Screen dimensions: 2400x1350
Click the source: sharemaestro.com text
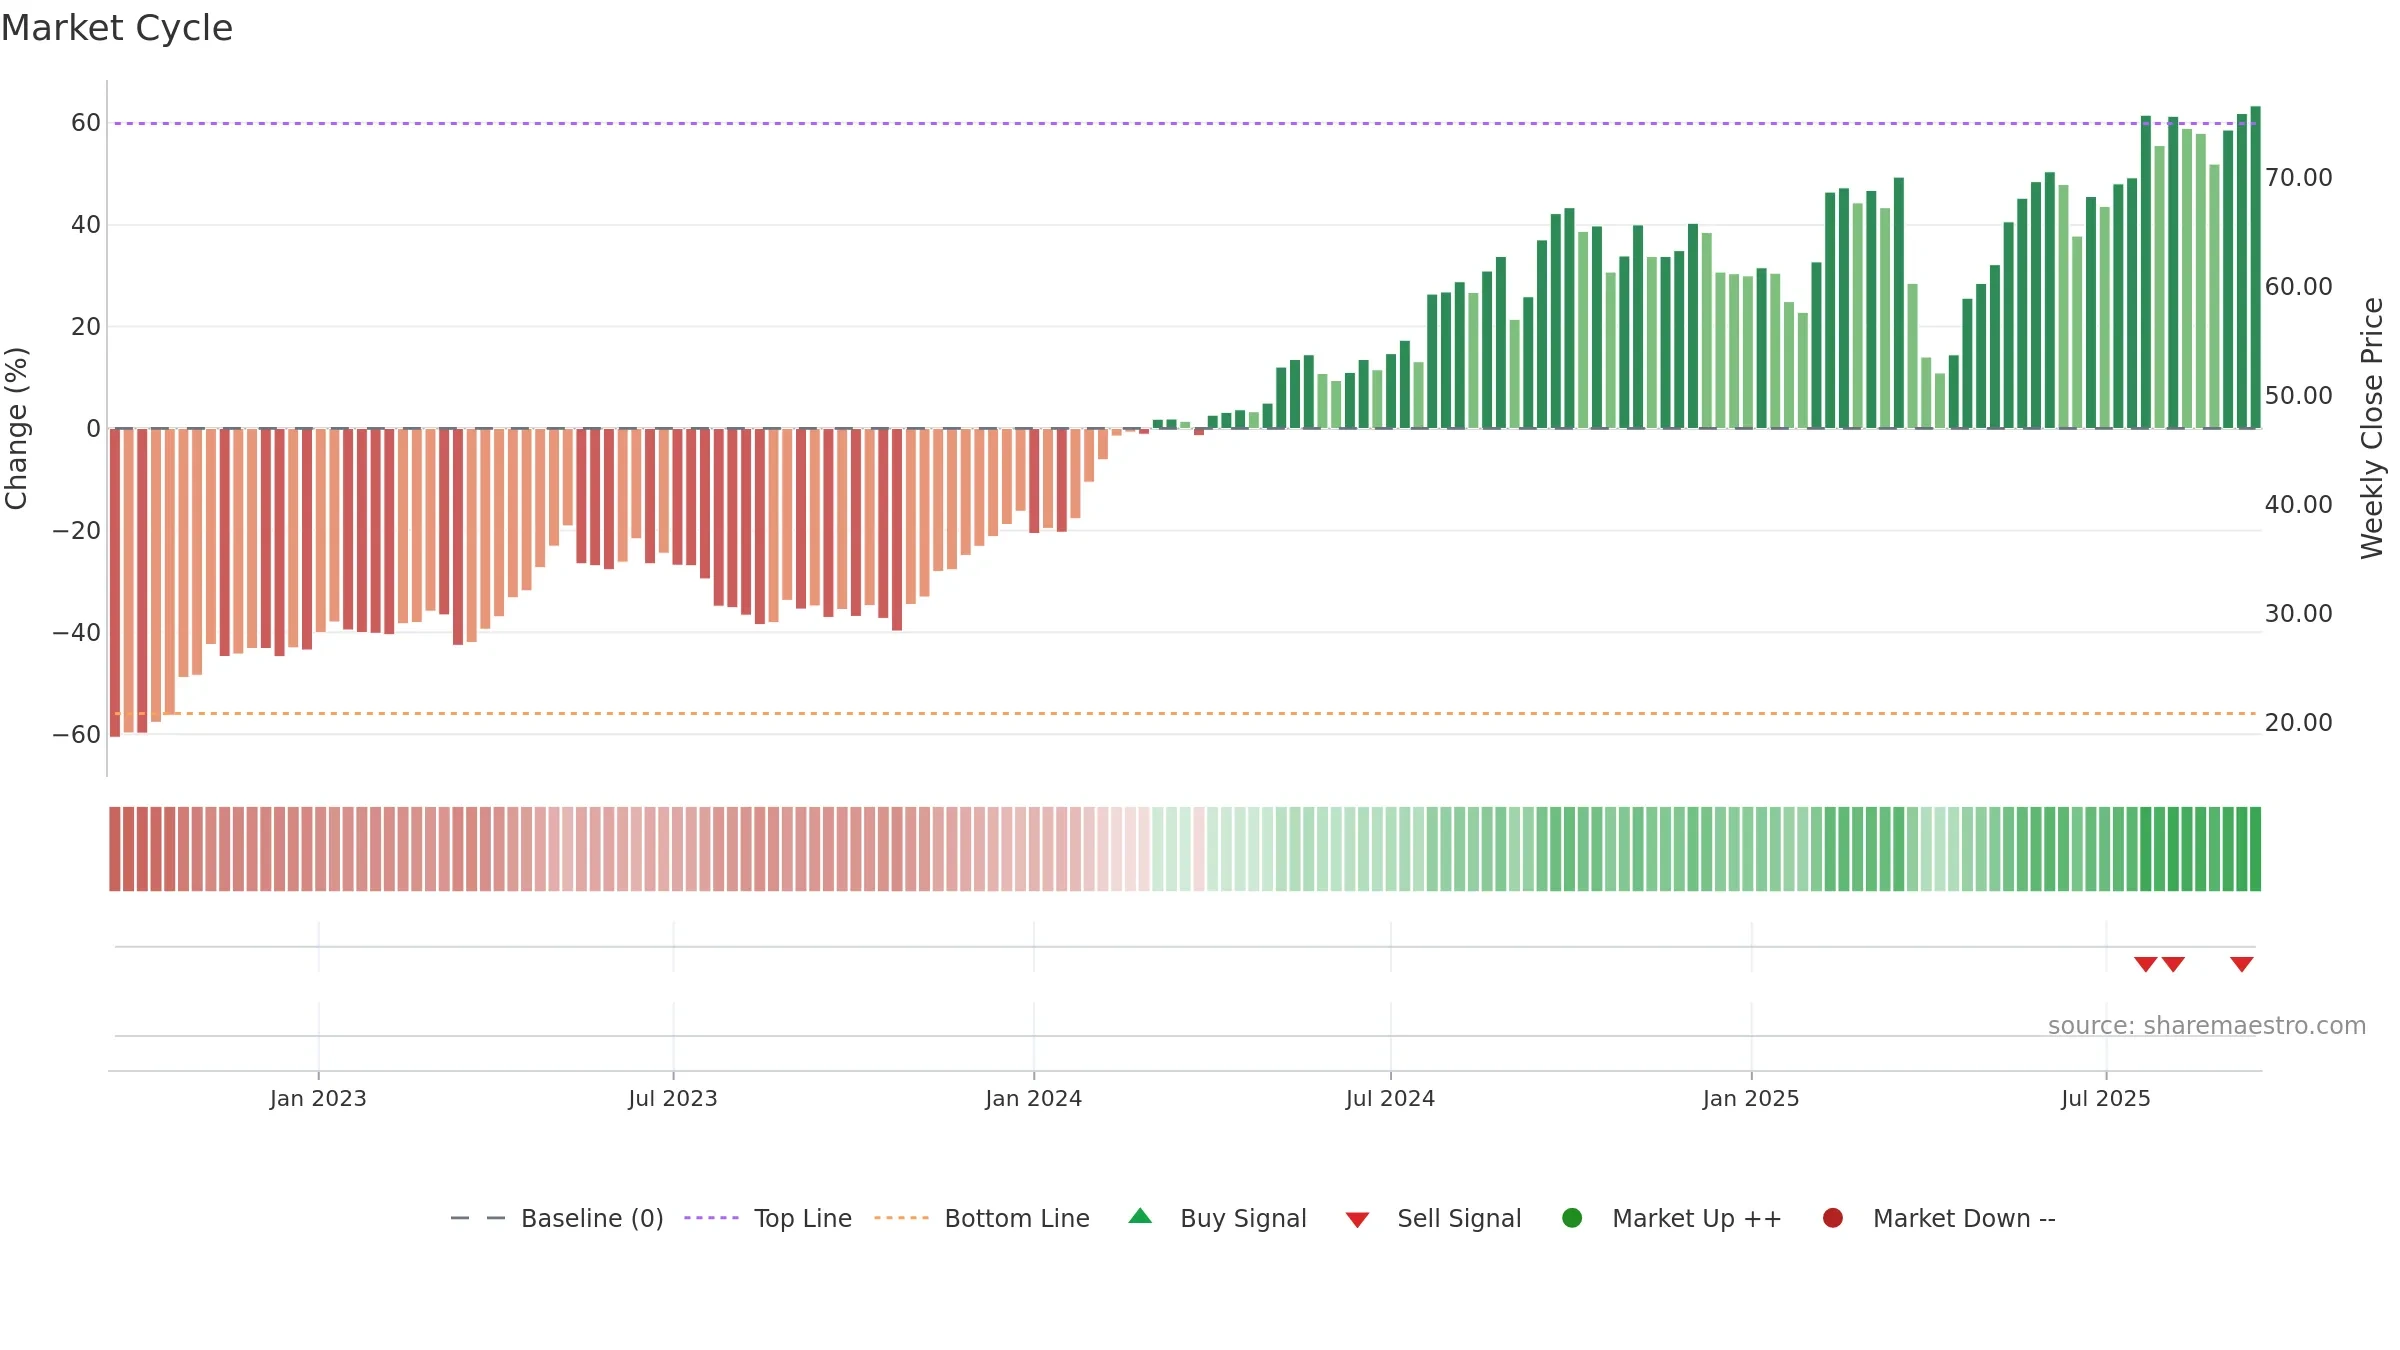point(2207,1026)
